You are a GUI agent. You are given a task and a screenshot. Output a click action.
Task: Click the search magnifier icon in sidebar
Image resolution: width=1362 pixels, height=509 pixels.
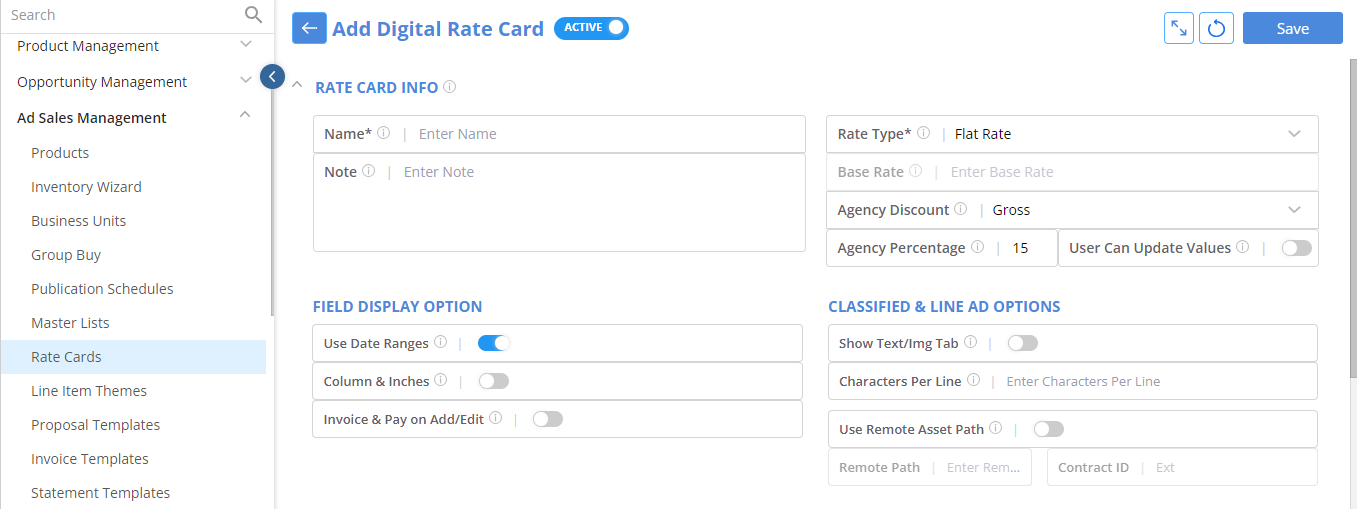[x=253, y=15]
